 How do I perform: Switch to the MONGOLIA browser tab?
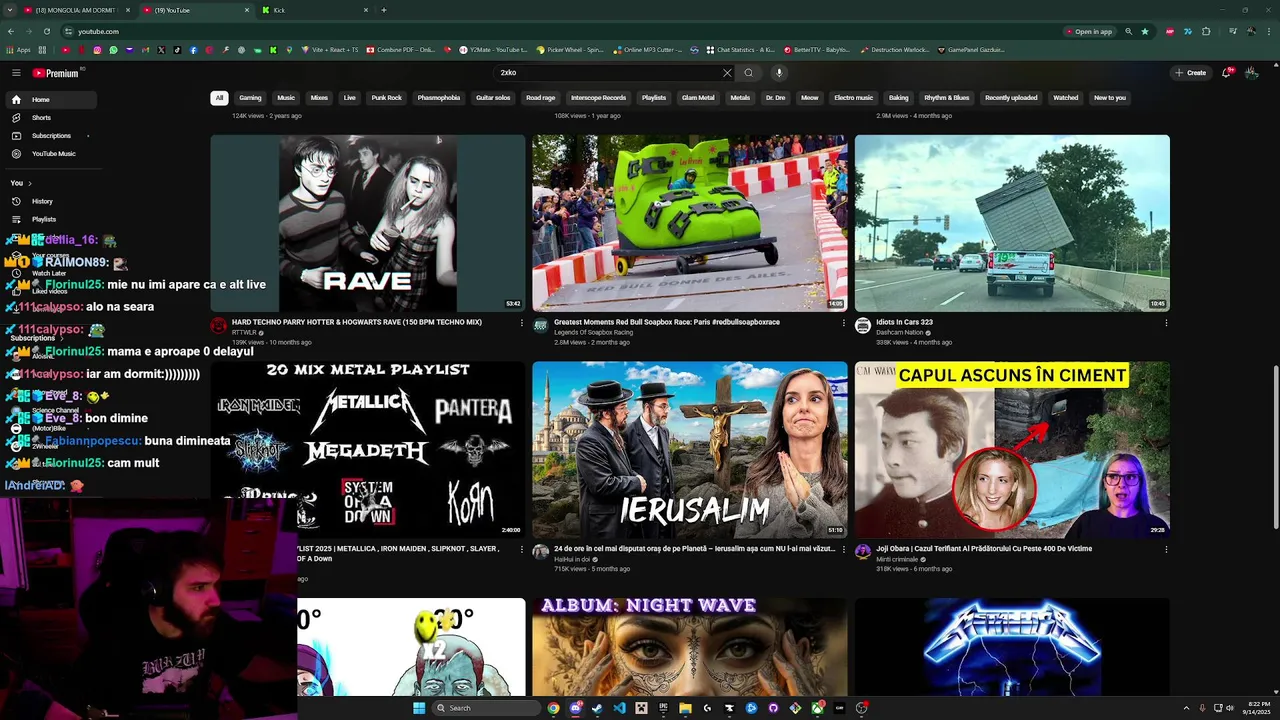[x=76, y=10]
